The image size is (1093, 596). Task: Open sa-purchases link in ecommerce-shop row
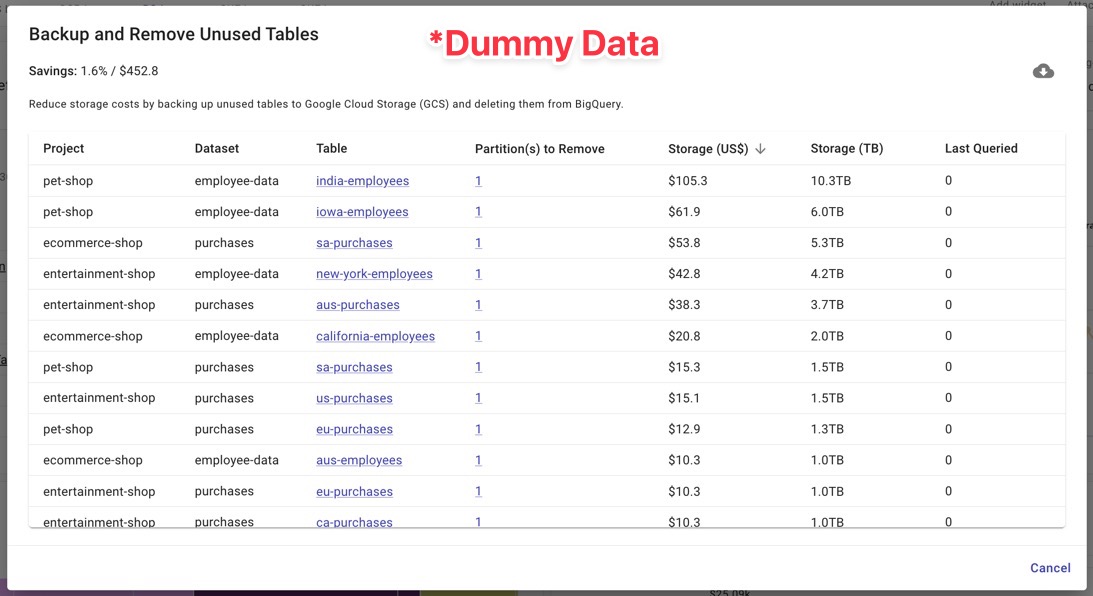point(354,243)
